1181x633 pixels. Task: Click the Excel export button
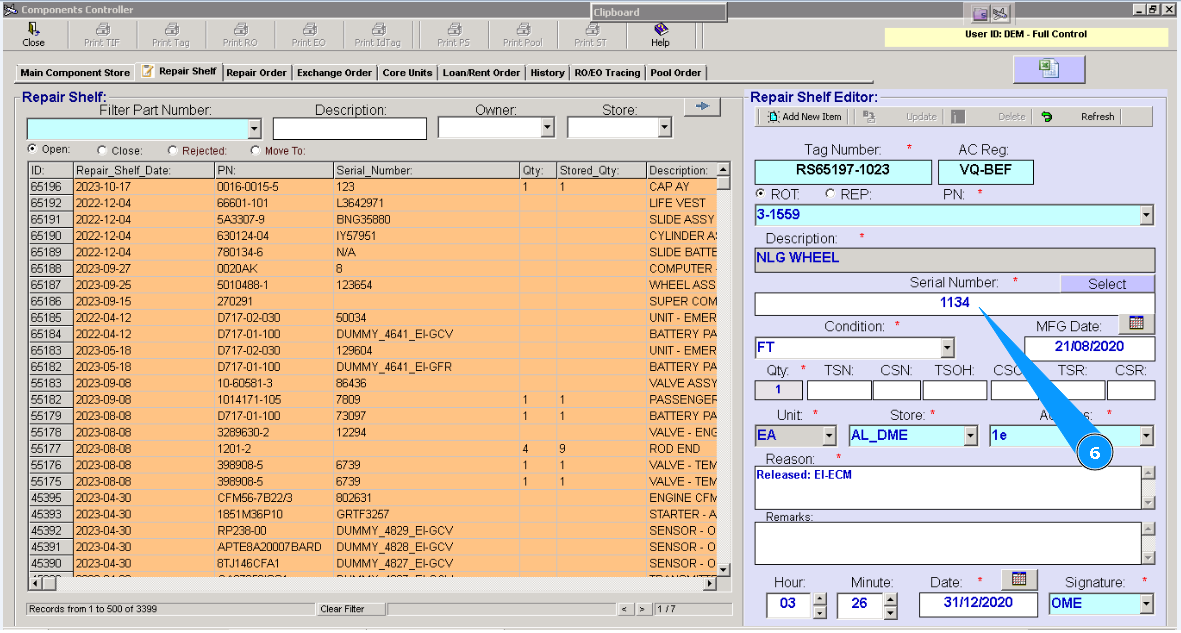point(1048,69)
